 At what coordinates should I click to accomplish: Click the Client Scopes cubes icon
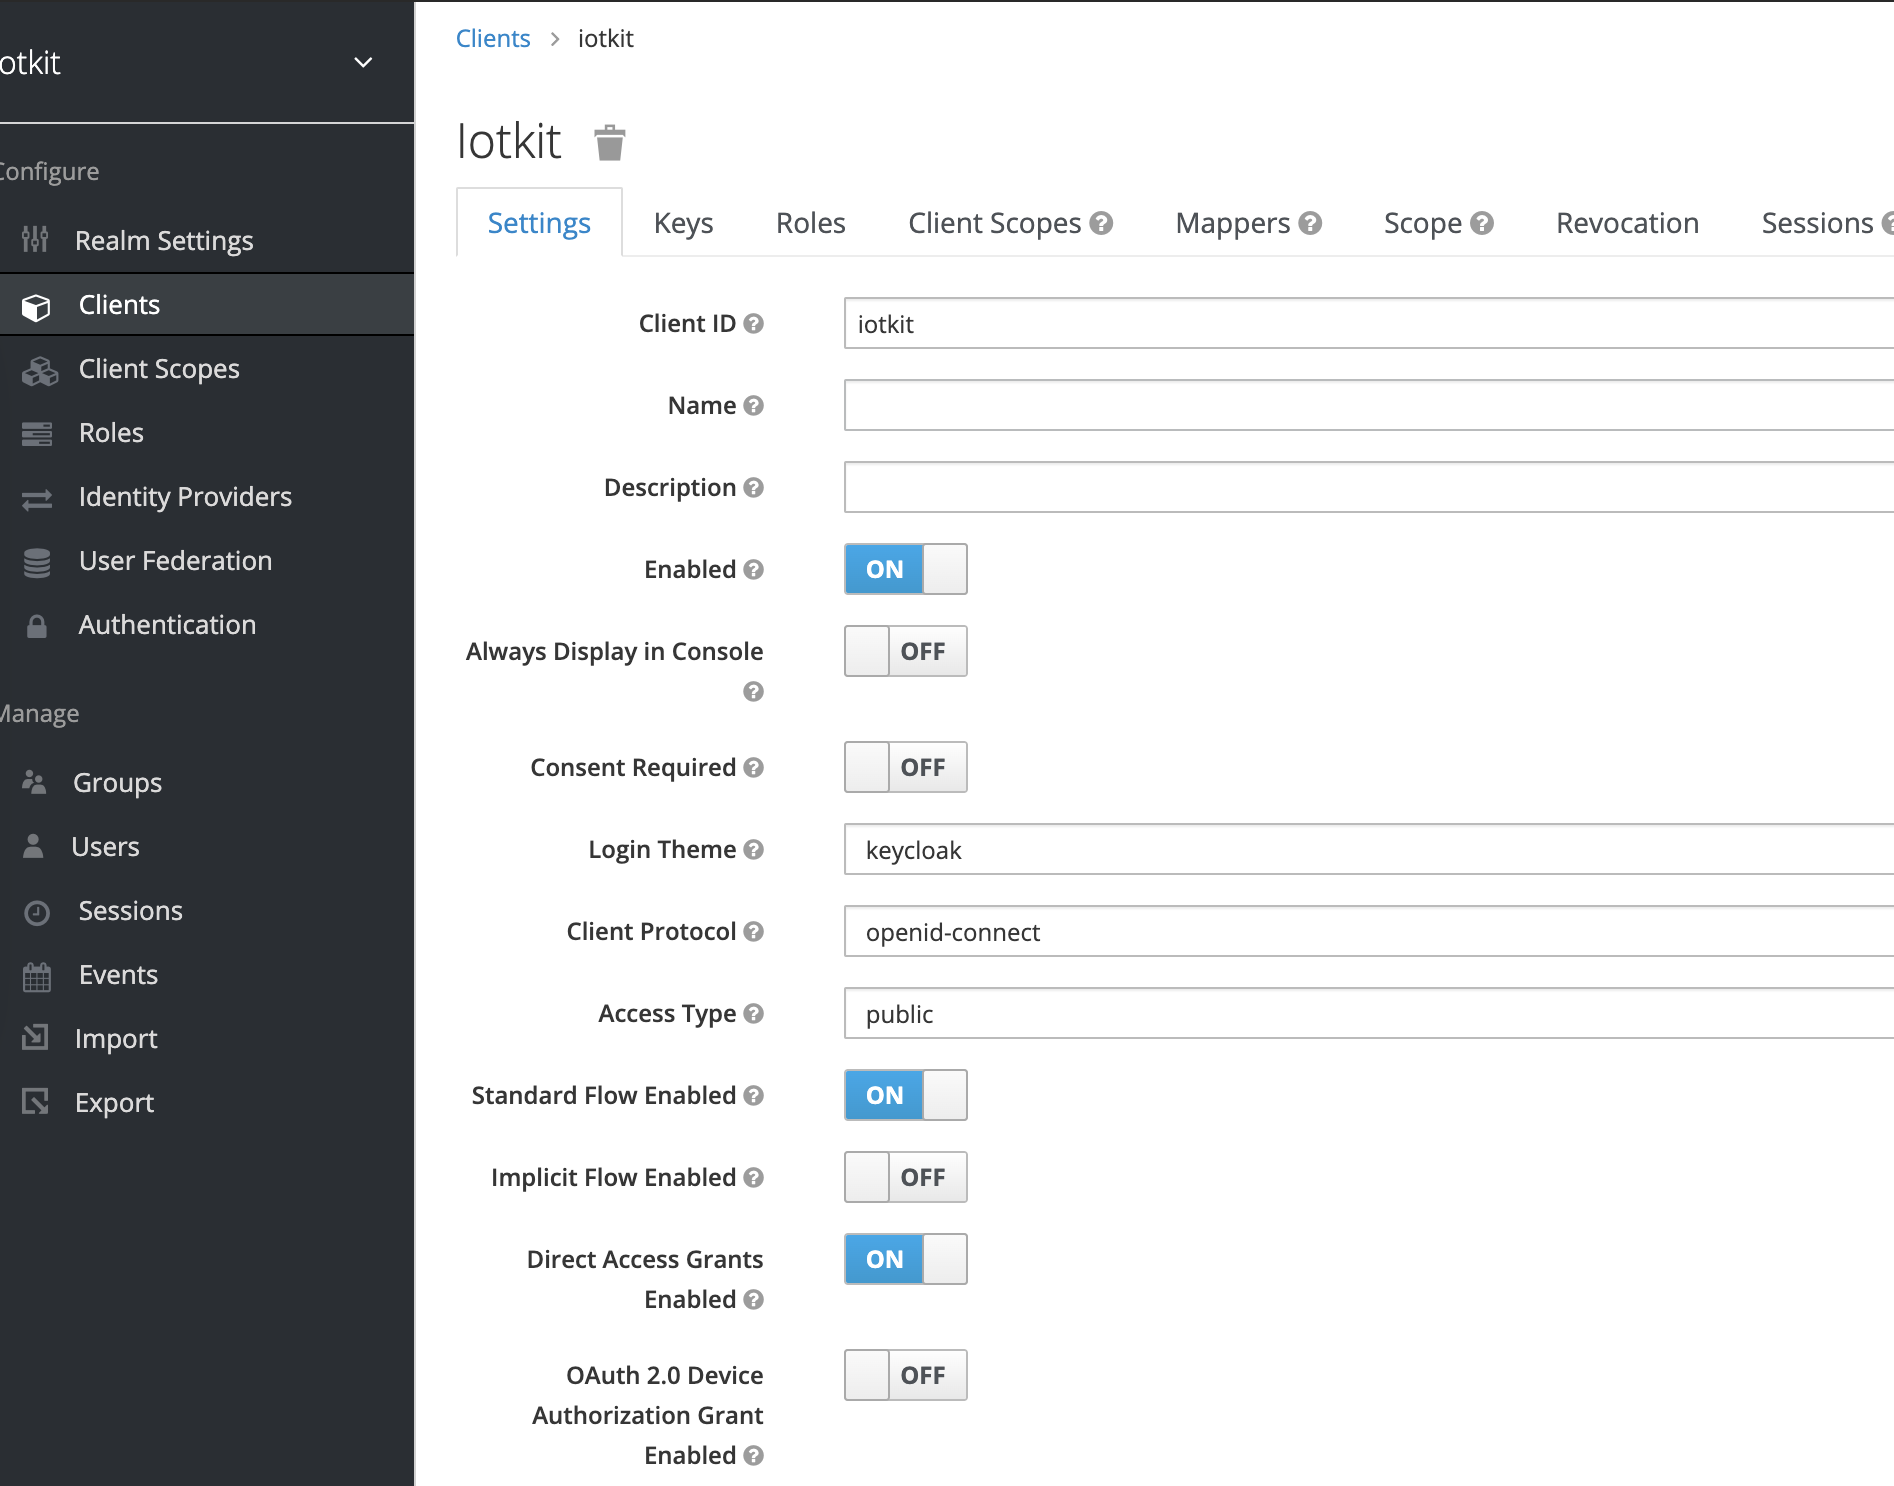[40, 371]
